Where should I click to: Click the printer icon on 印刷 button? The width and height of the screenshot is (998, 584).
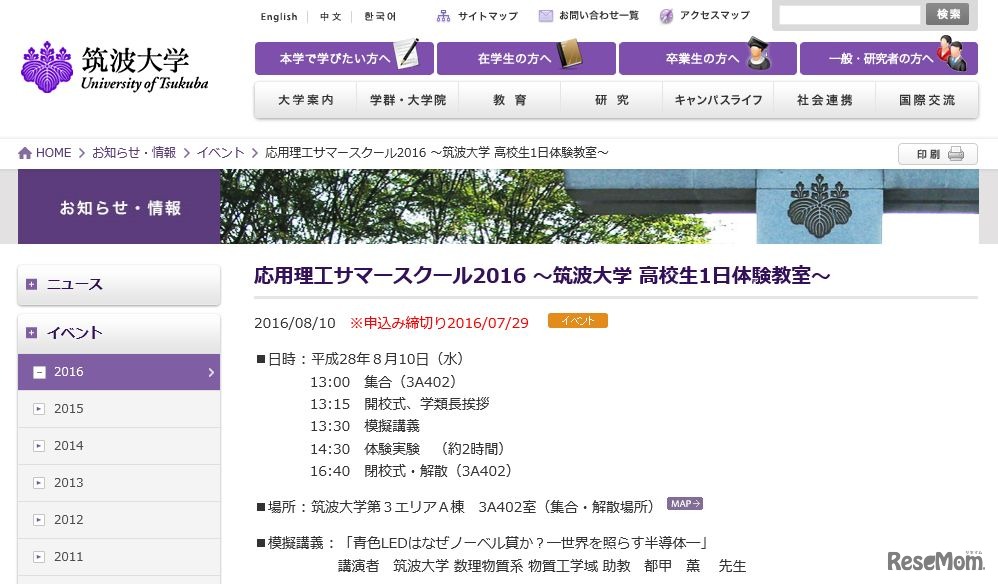coord(956,154)
